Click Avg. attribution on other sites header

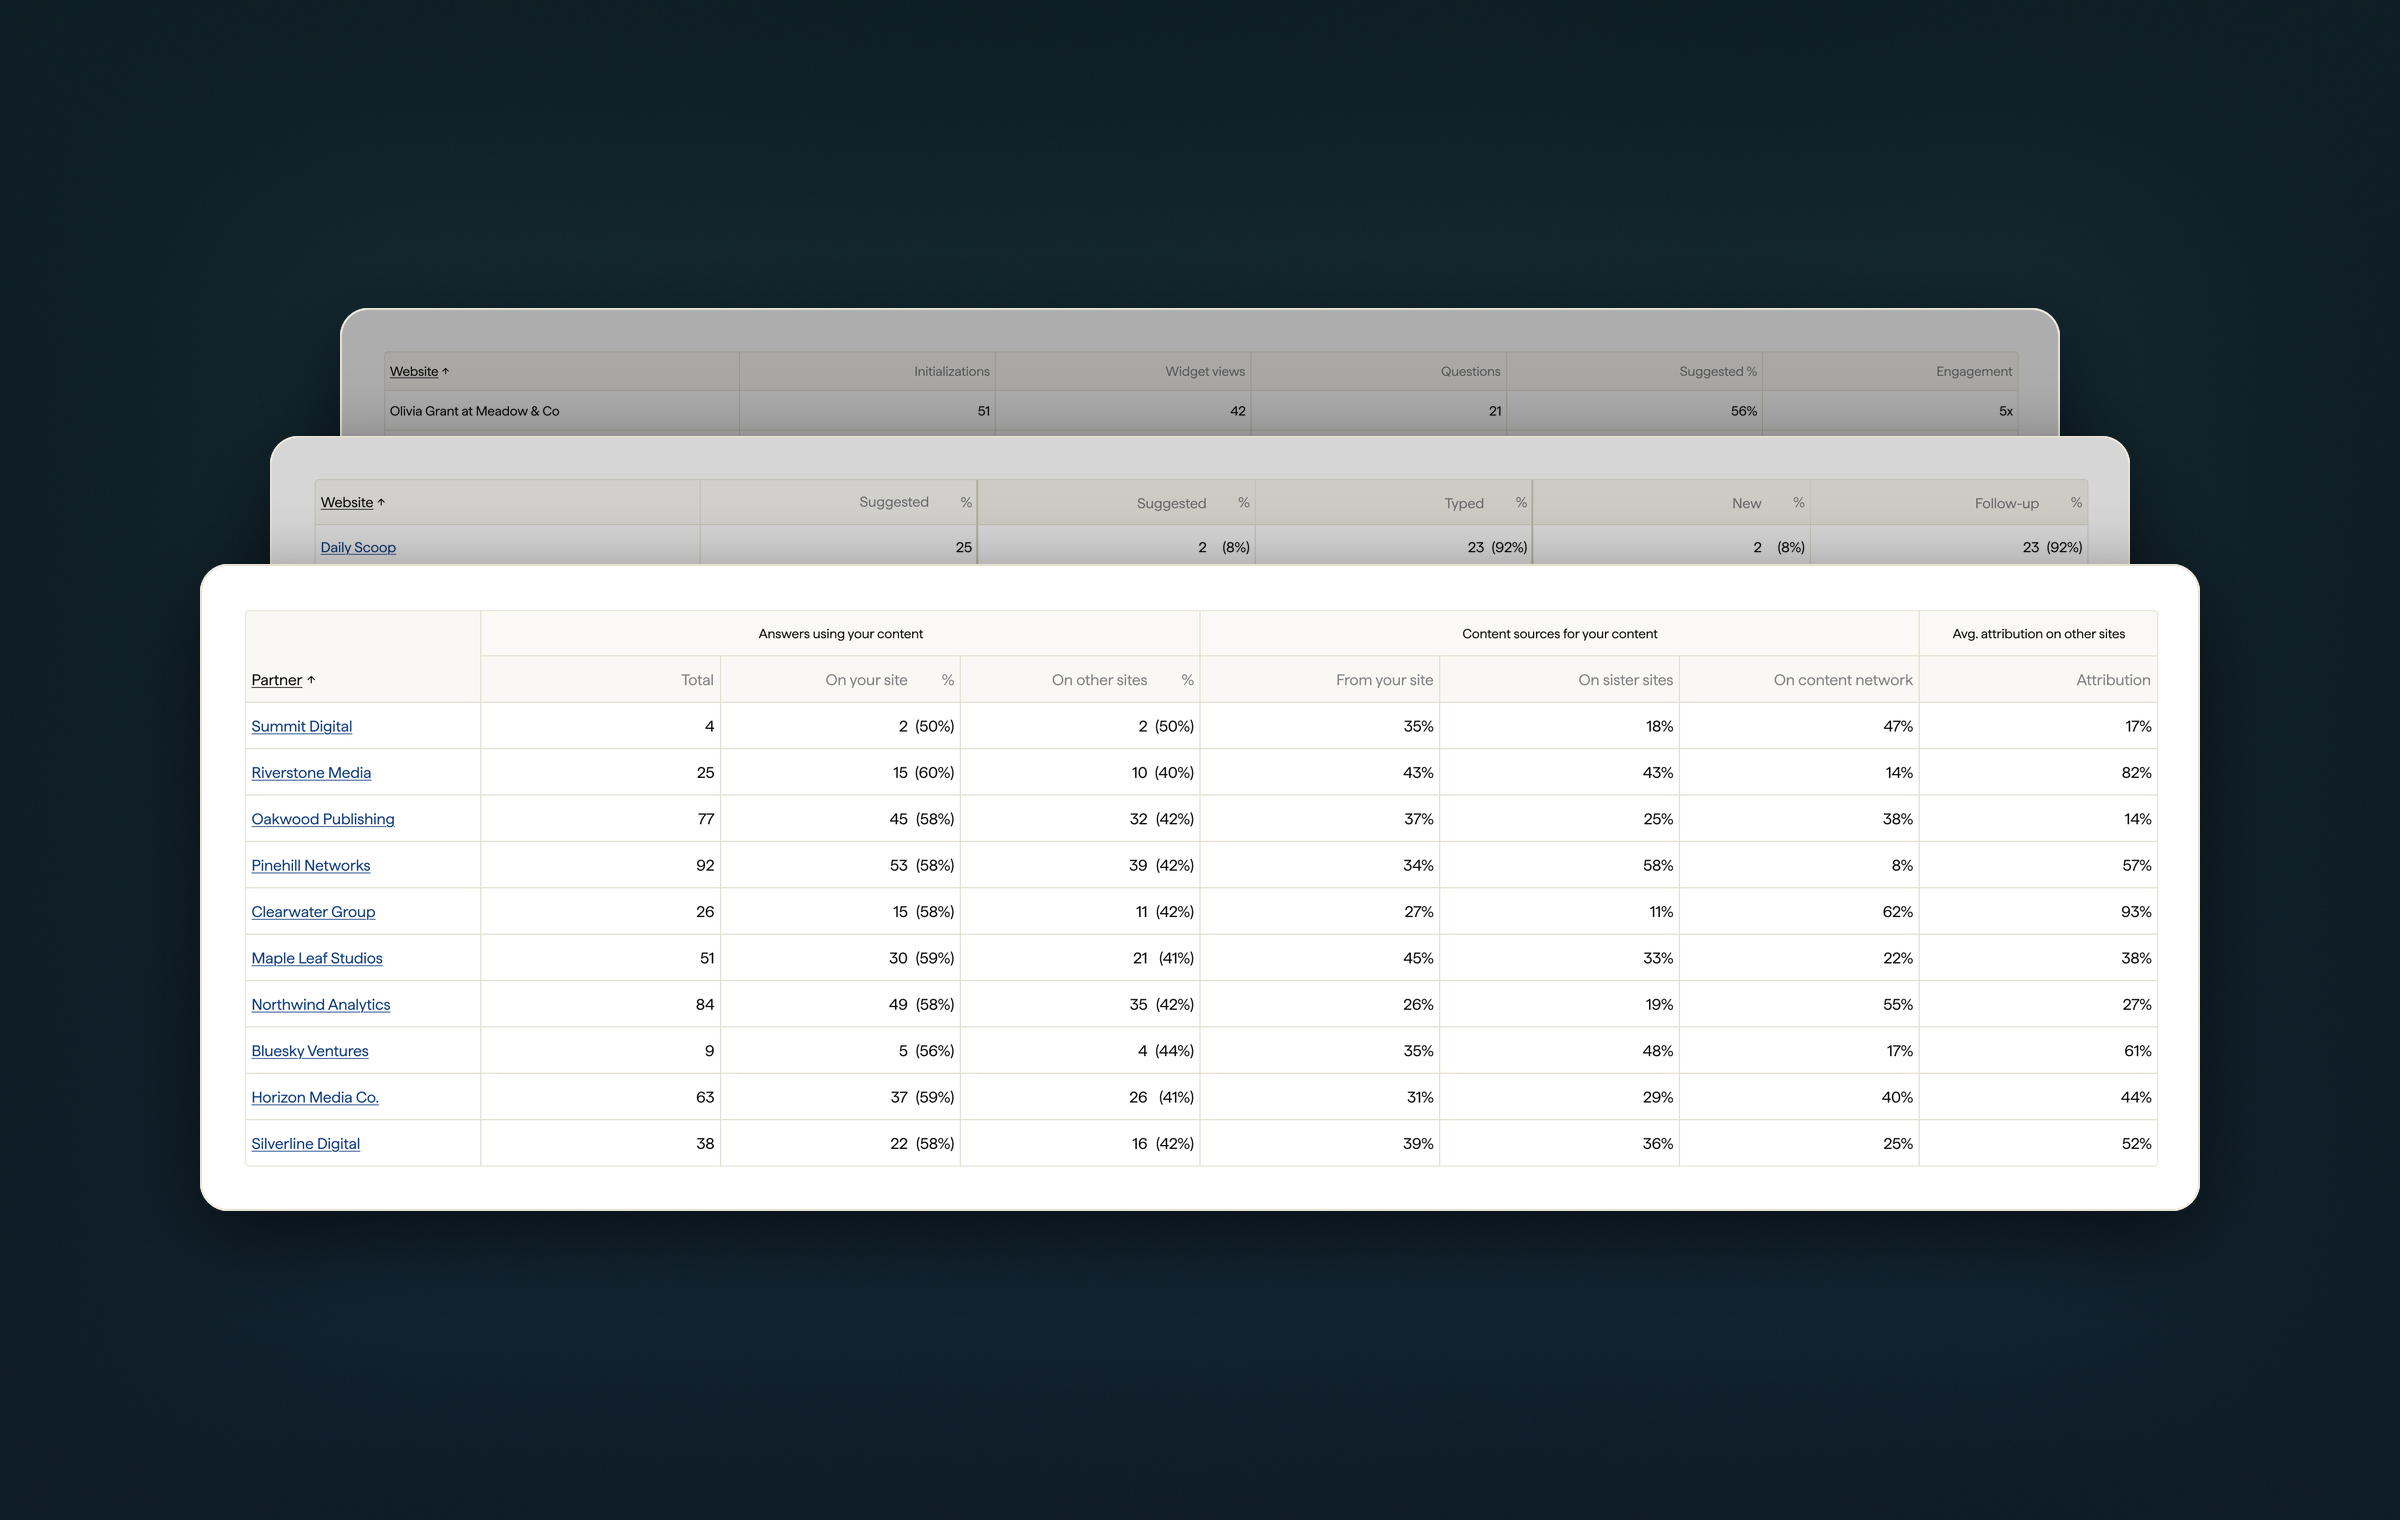[2038, 634]
